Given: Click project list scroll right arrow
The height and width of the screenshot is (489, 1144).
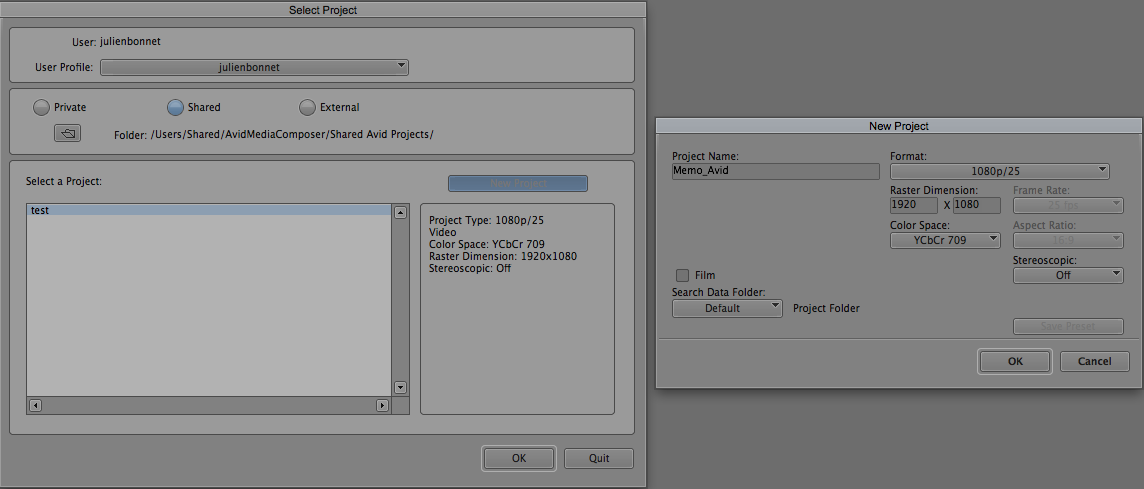Looking at the screenshot, I should 382,405.
